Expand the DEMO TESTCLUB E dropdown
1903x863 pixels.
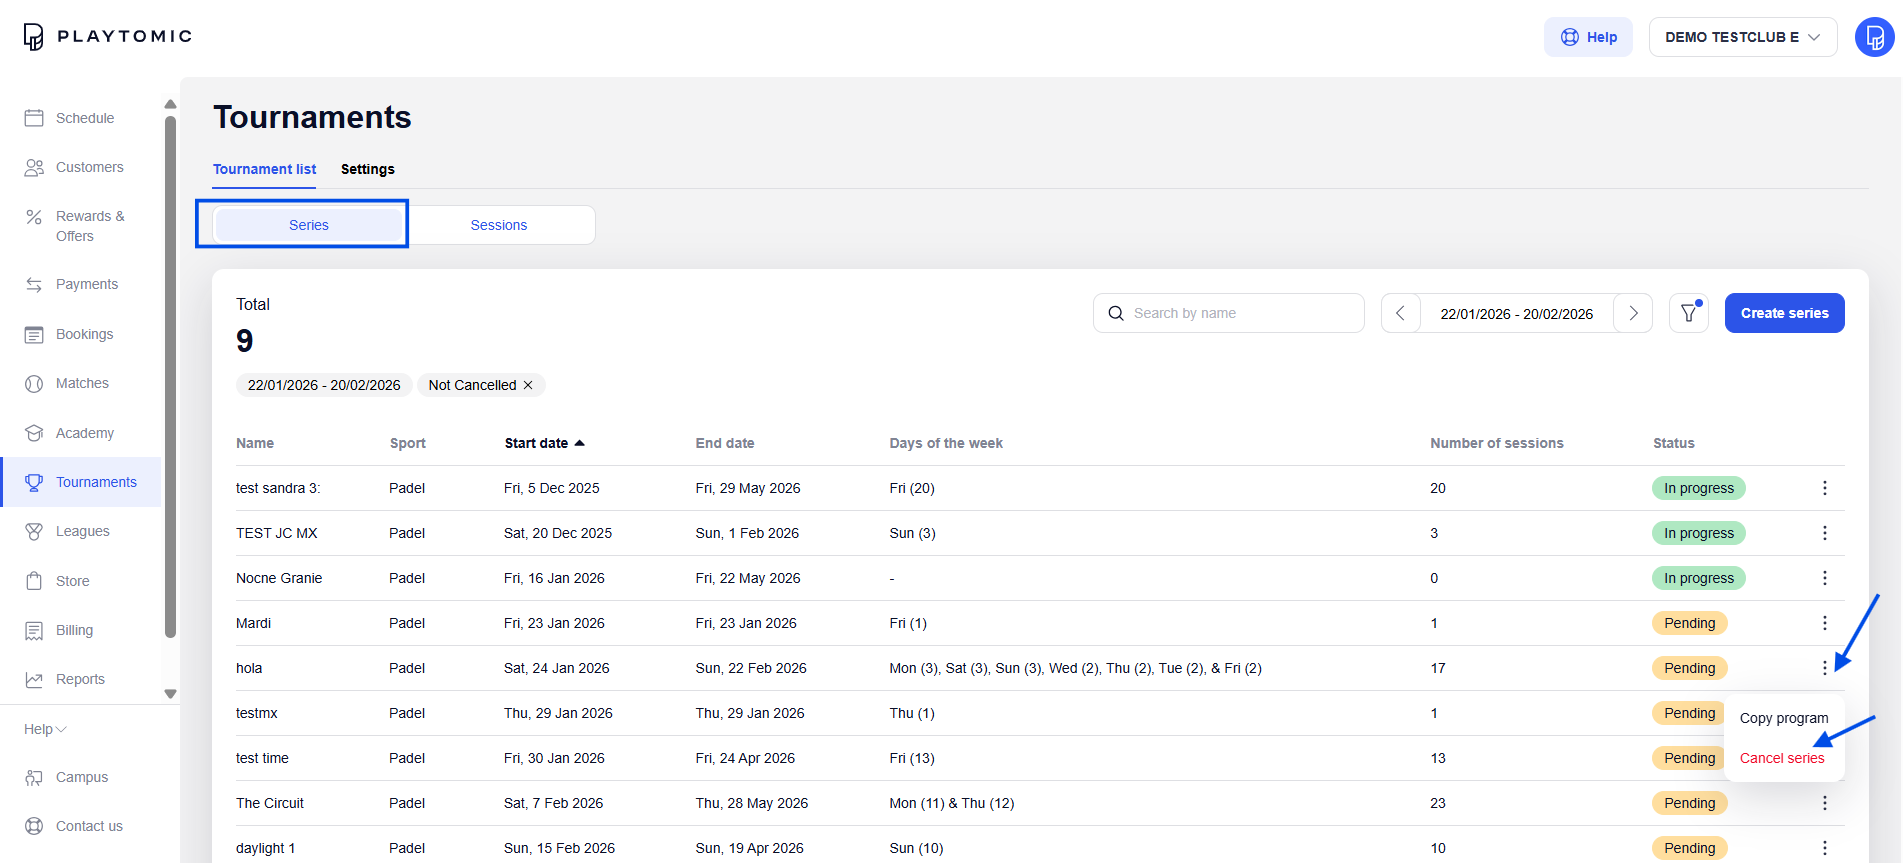(x=1742, y=37)
